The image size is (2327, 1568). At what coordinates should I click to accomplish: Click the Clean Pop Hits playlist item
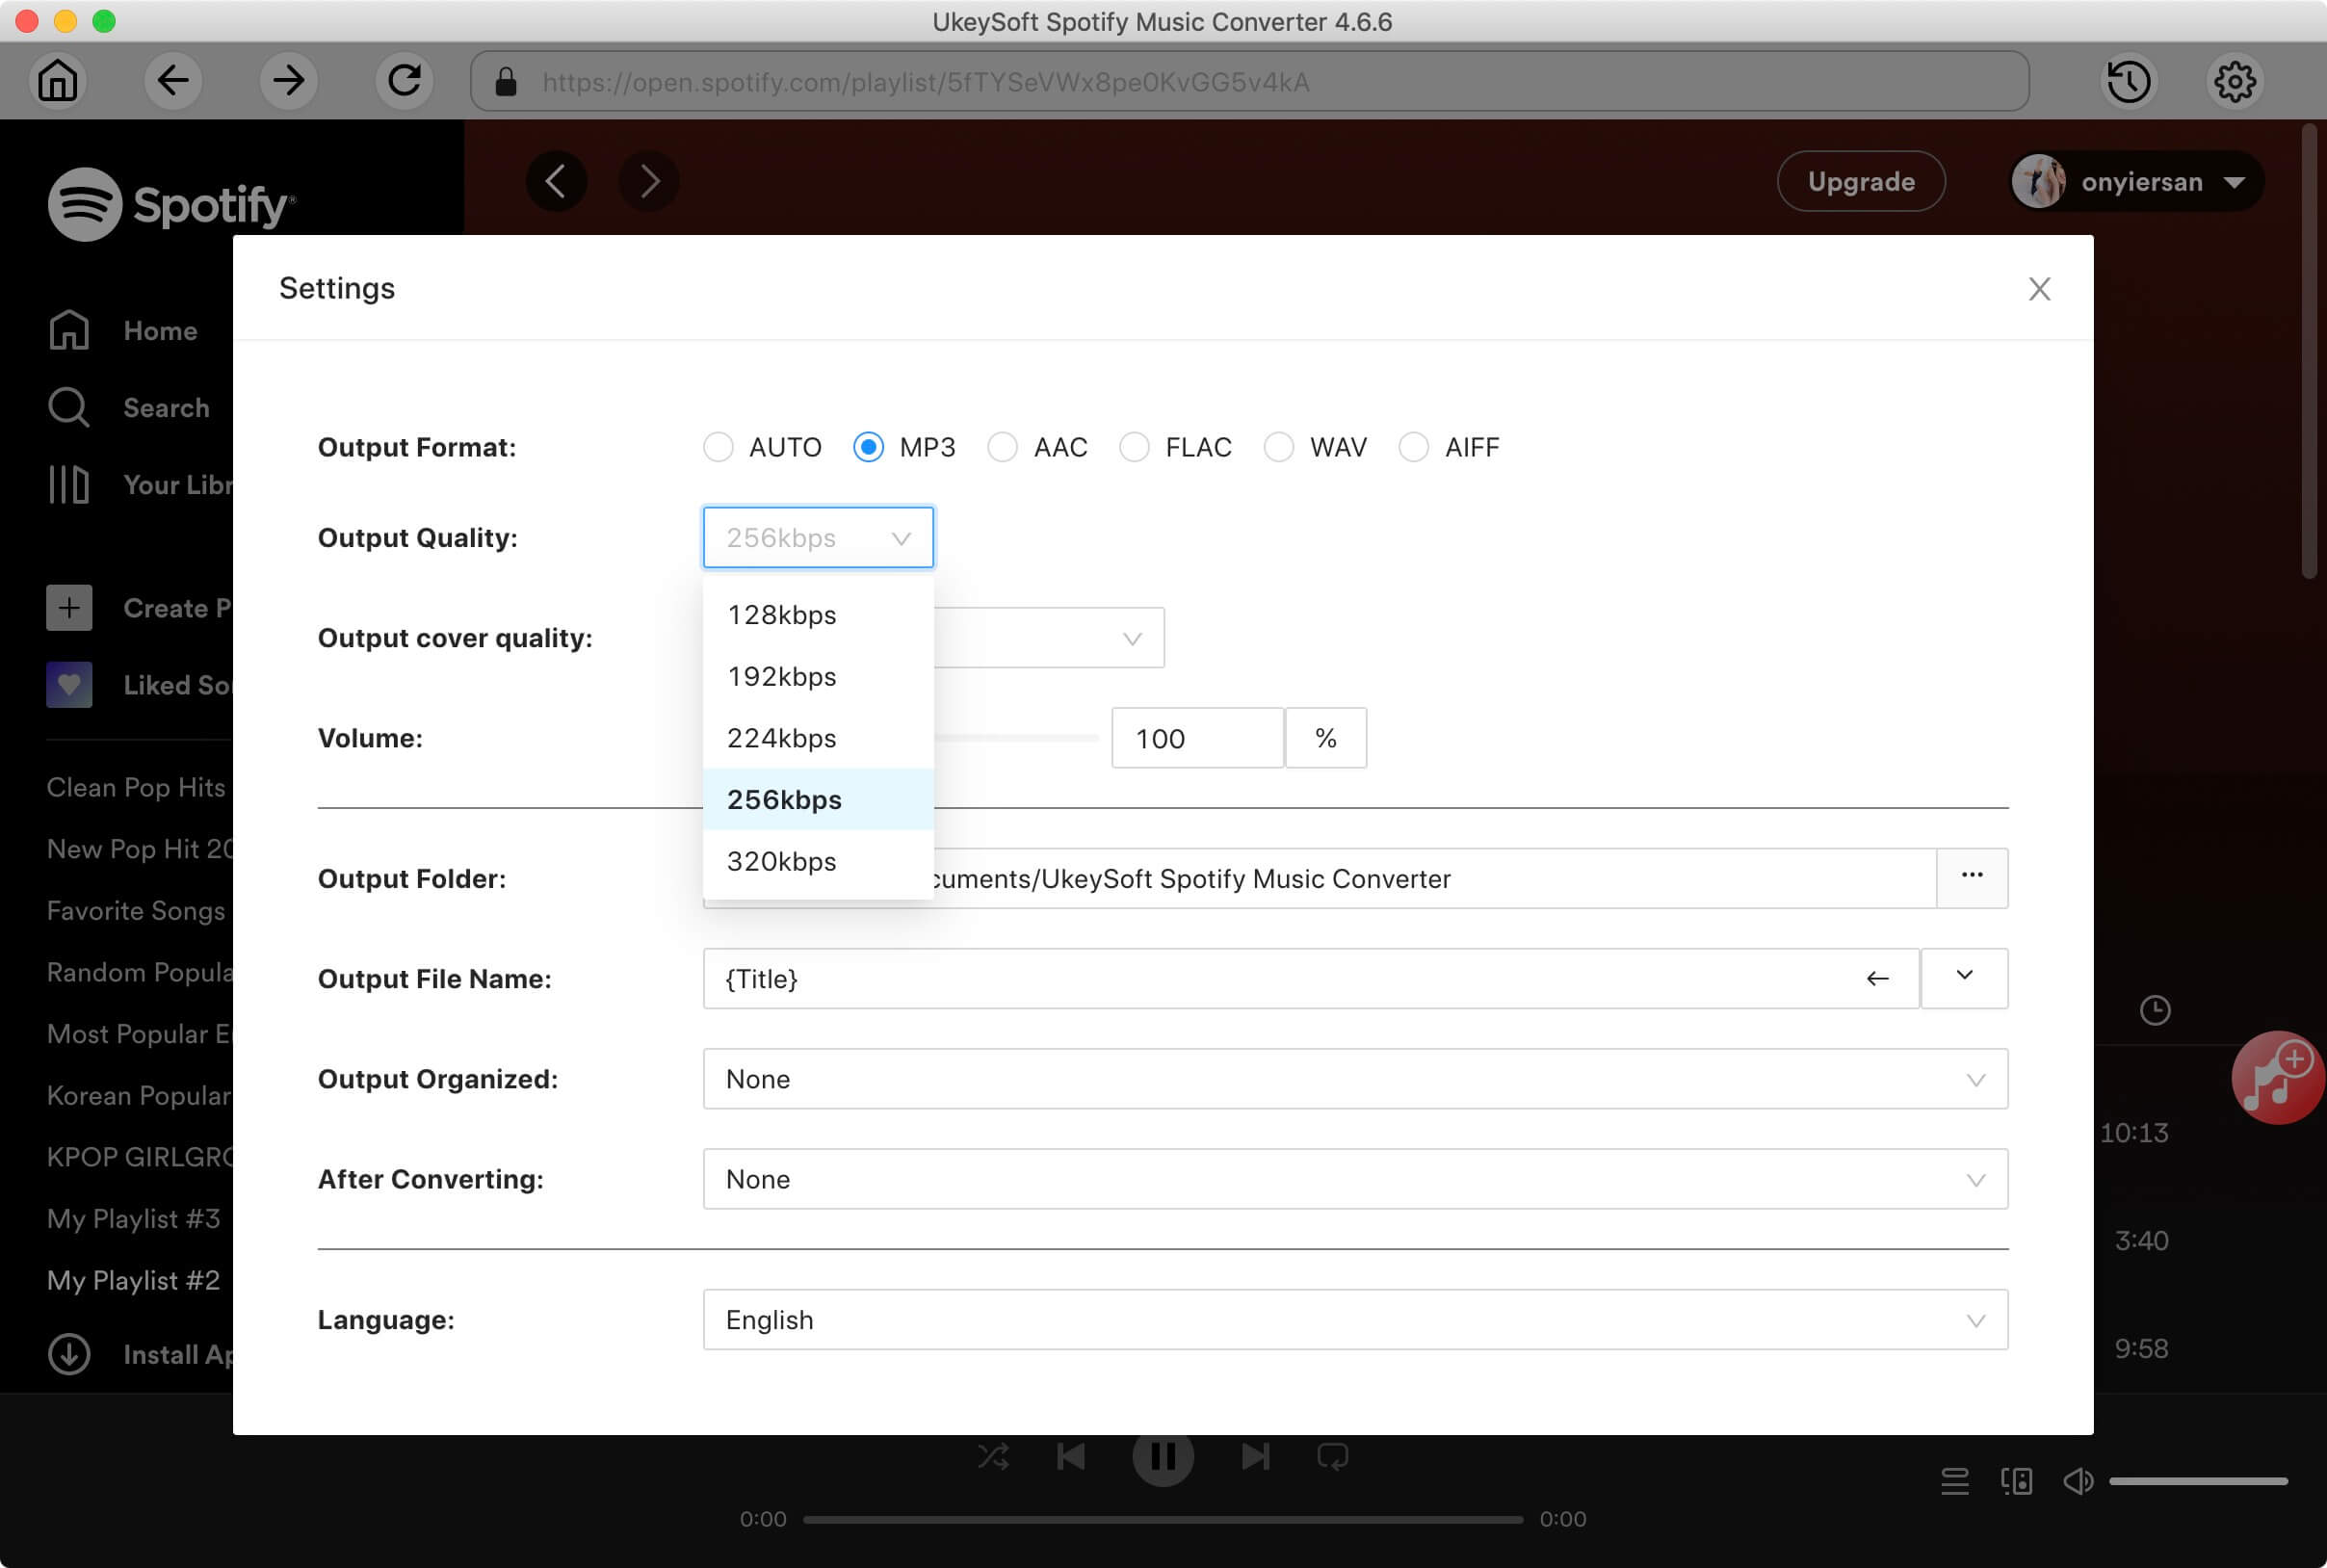[137, 786]
